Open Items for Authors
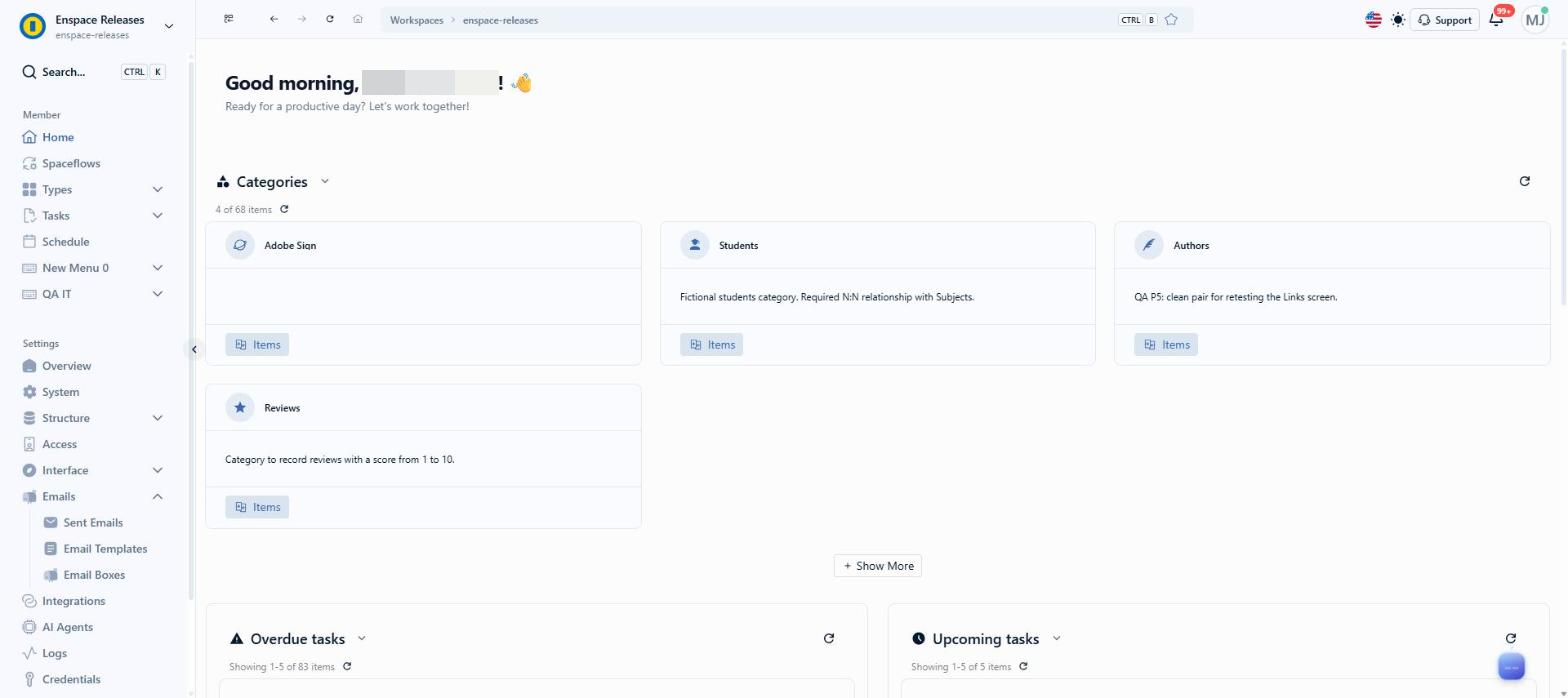This screenshot has width=1568, height=698. pyautogui.click(x=1166, y=344)
